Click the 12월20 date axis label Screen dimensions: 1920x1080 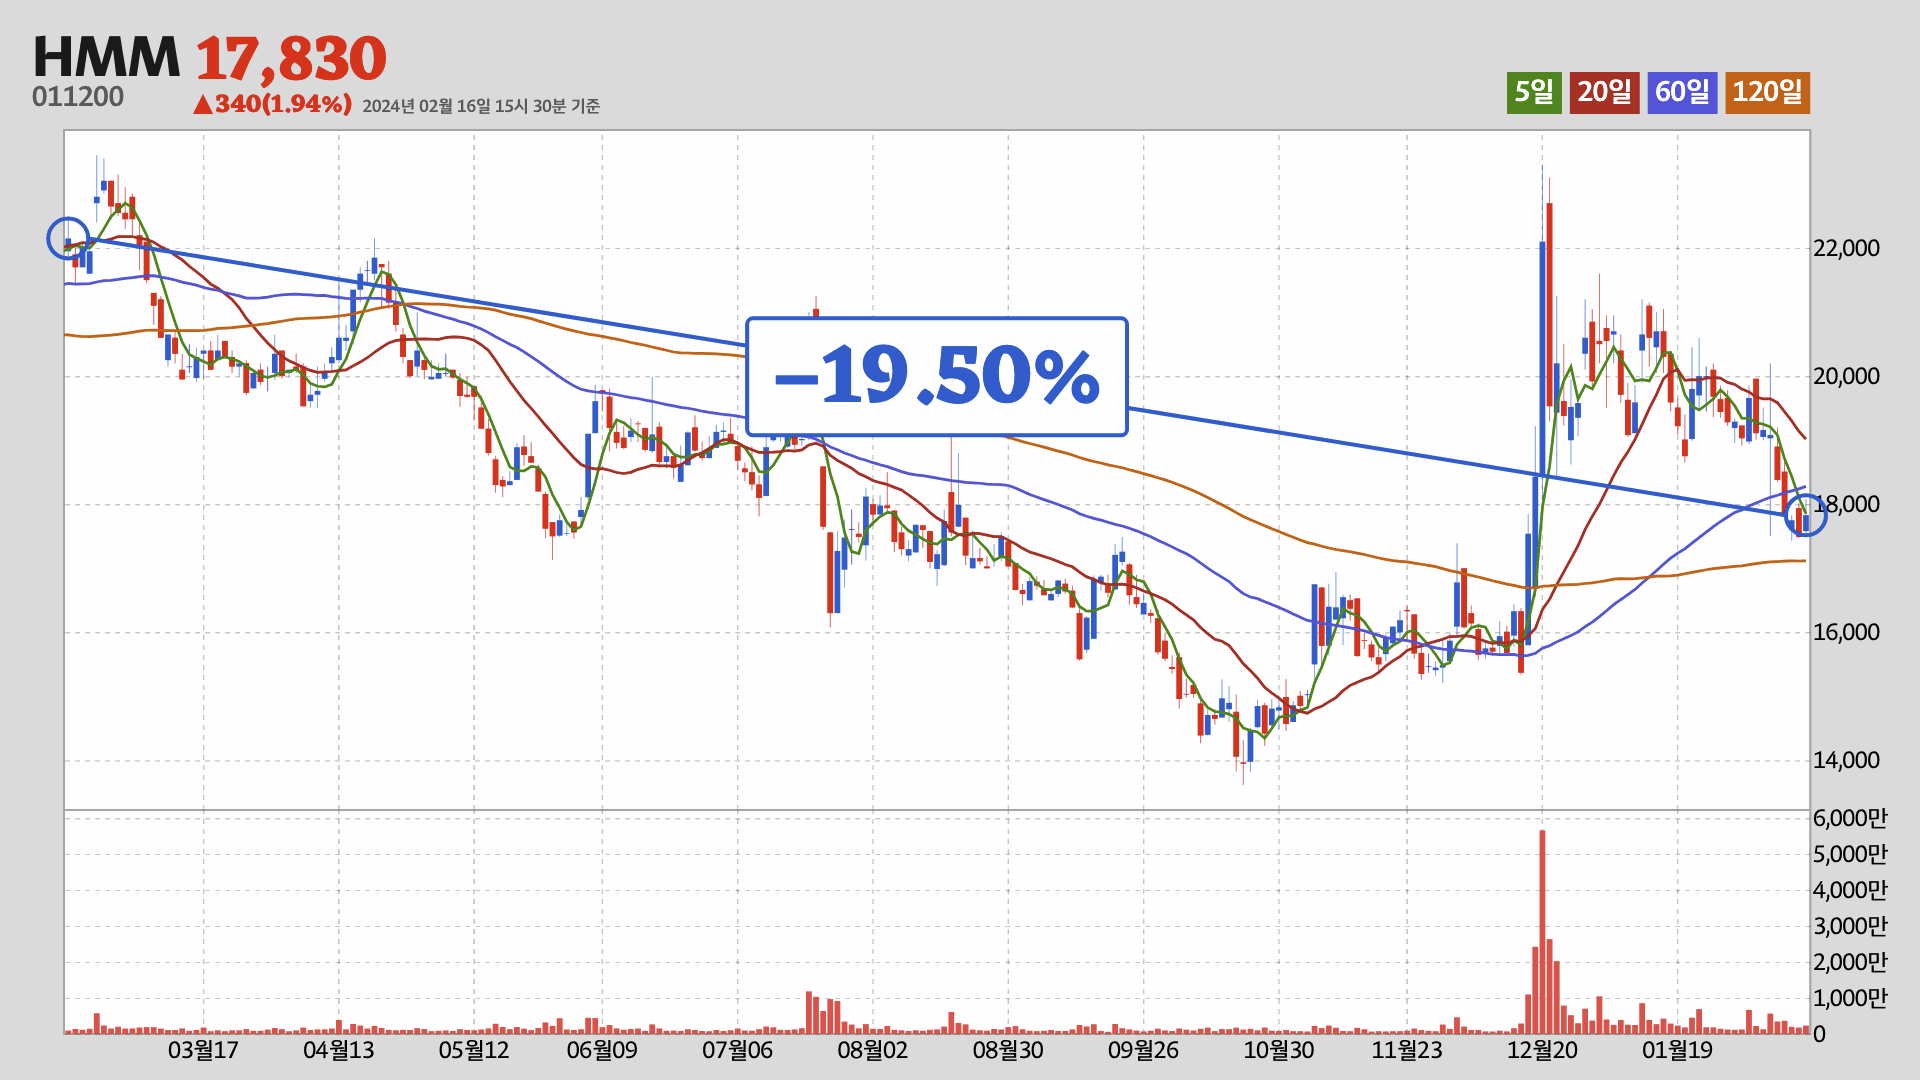1542,1050
